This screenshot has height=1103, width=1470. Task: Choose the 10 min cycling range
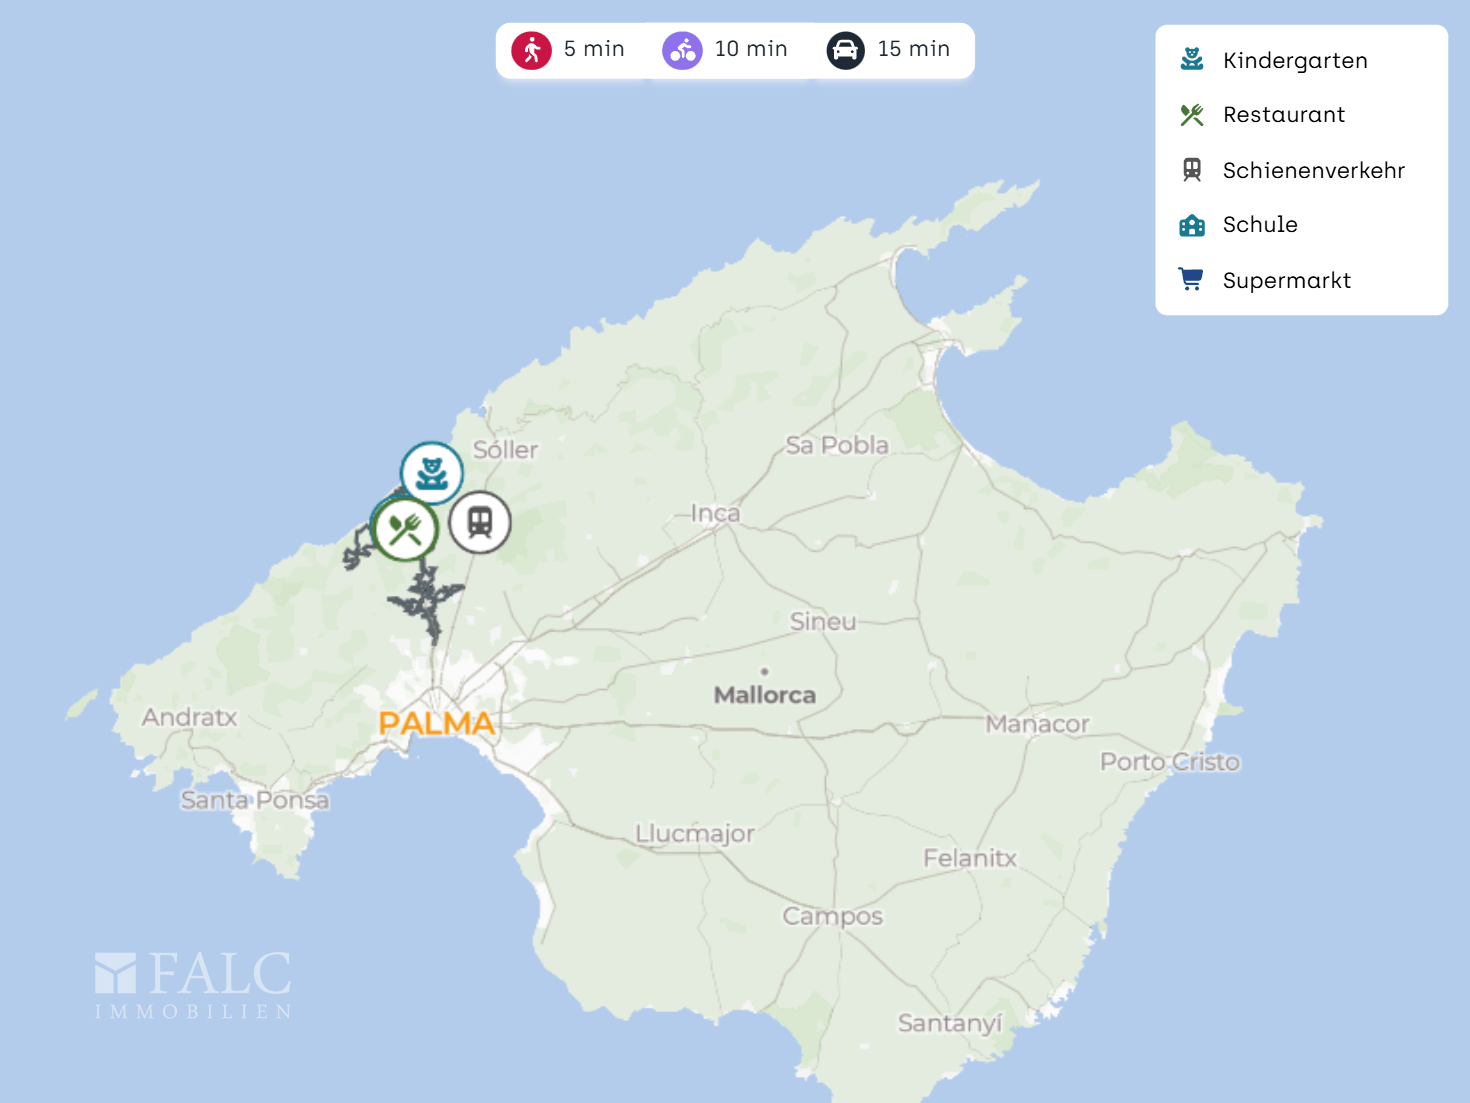pyautogui.click(x=750, y=49)
